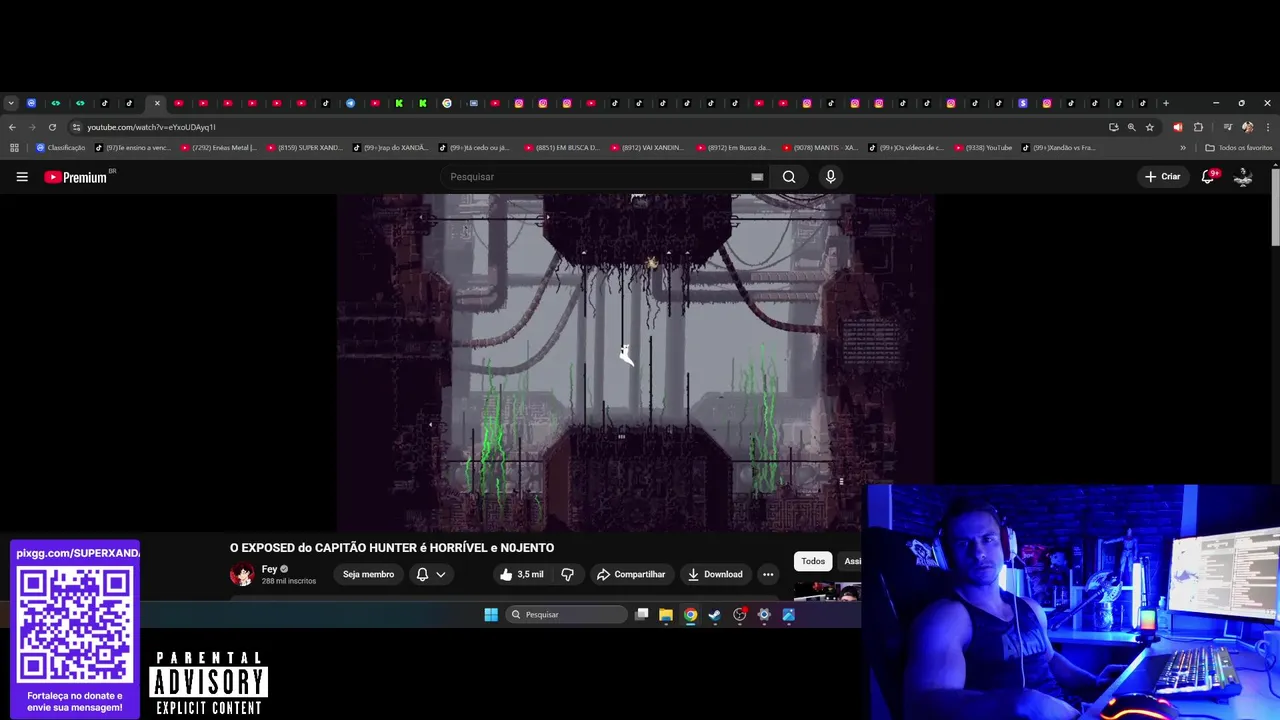
Task: Open the first recommended video thumbnail under Todos
Action: pyautogui.click(x=827, y=592)
